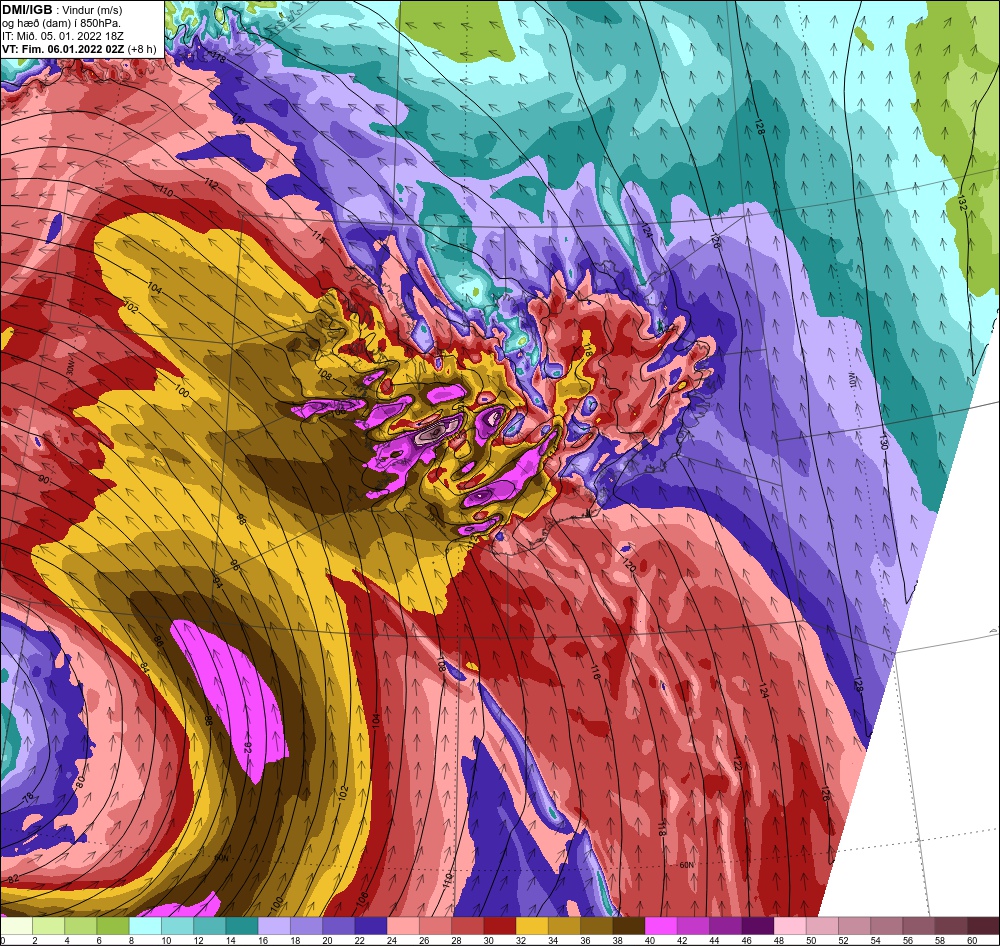
Task: Click the legend tick label '16'
Action: [263, 940]
